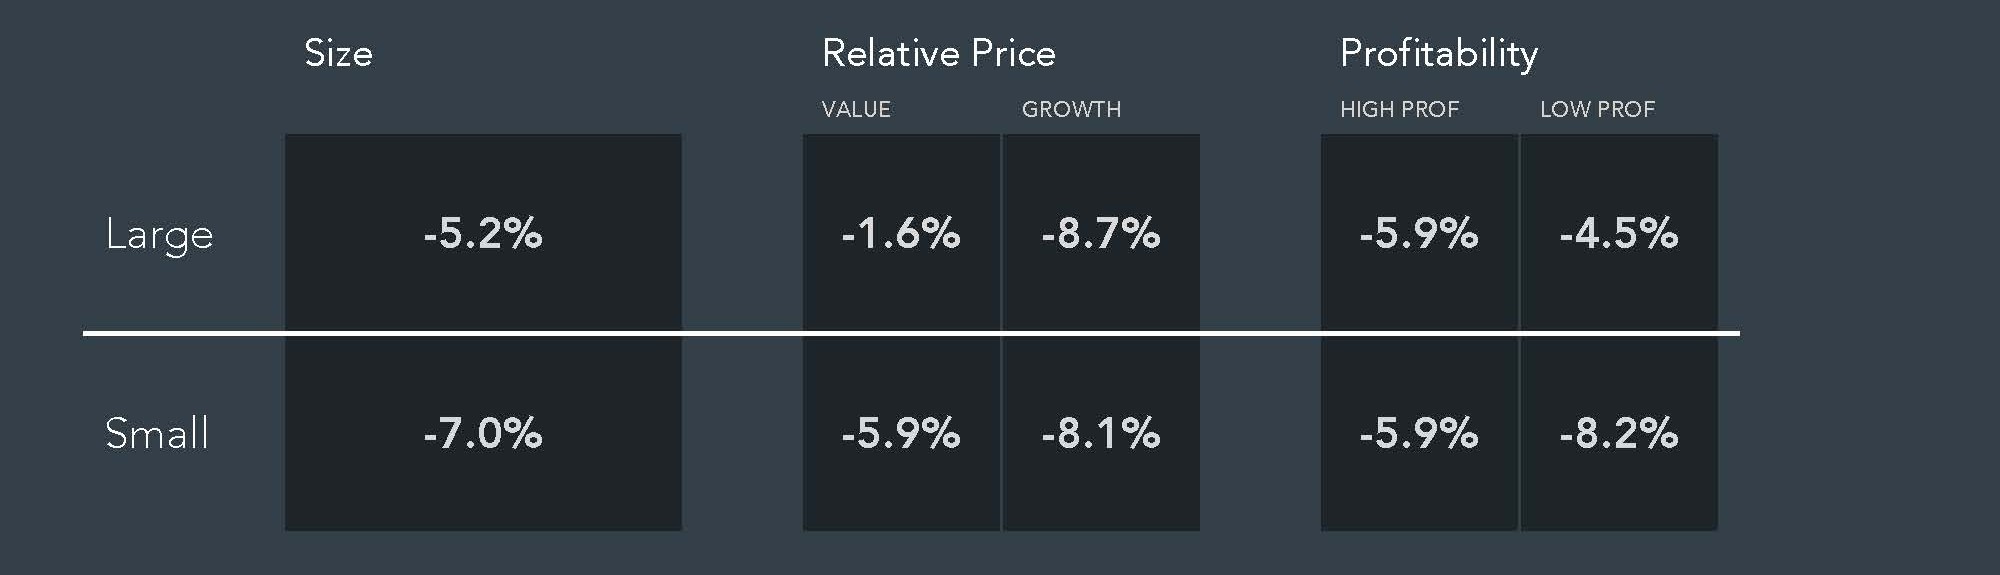The image size is (2000, 575).
Task: Click the Relative Price heading
Action: pyautogui.click(x=938, y=53)
